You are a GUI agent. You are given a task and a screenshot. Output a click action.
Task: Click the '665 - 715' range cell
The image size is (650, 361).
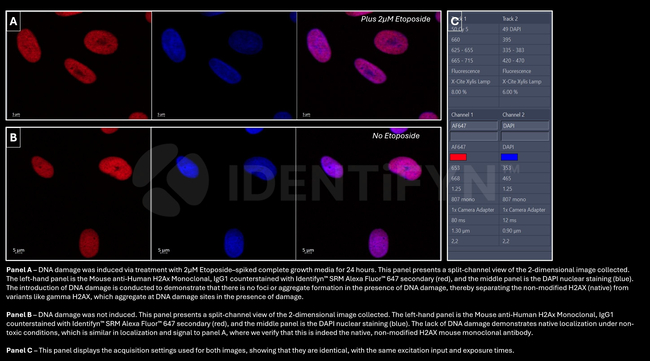[x=462, y=61]
